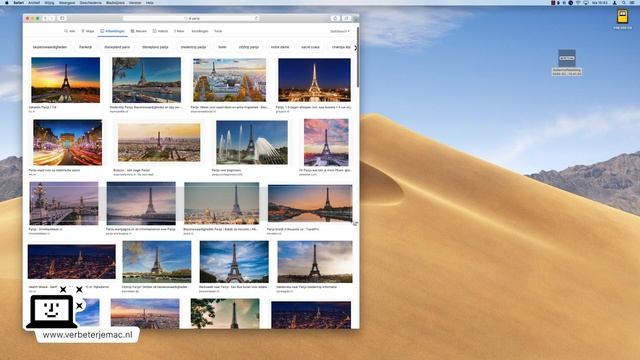Open the Safari share sheet
The width and height of the screenshot is (640, 360).
(335, 18)
